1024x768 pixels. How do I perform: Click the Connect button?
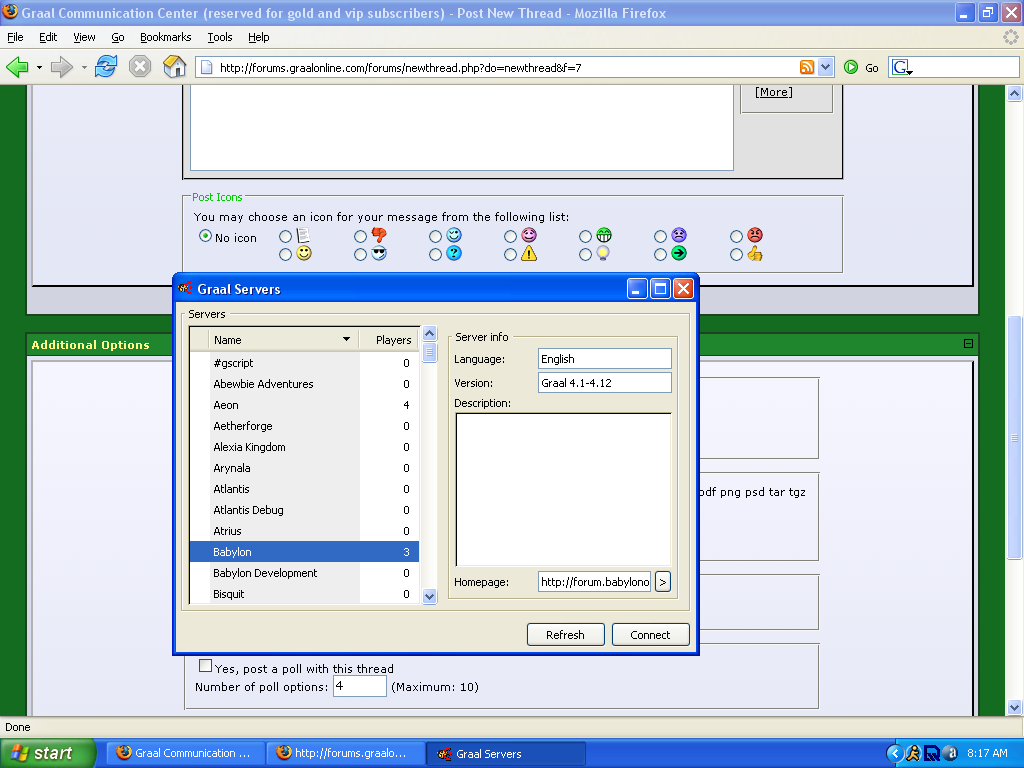tap(650, 634)
